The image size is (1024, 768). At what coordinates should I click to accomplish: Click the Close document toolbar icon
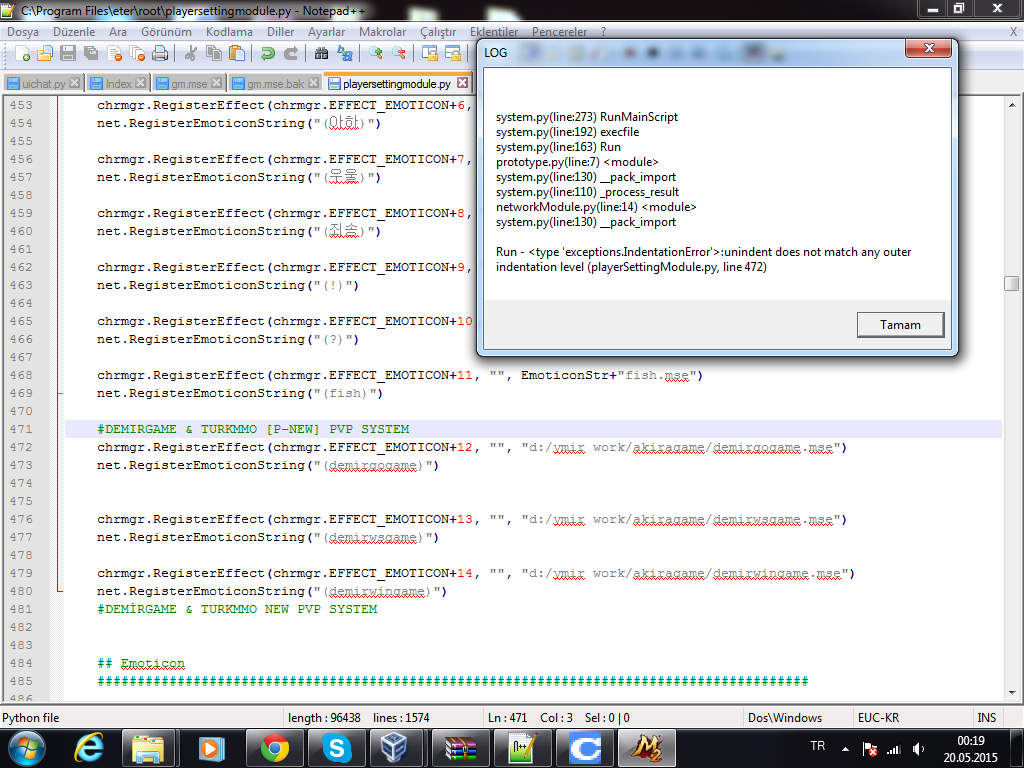click(114, 54)
